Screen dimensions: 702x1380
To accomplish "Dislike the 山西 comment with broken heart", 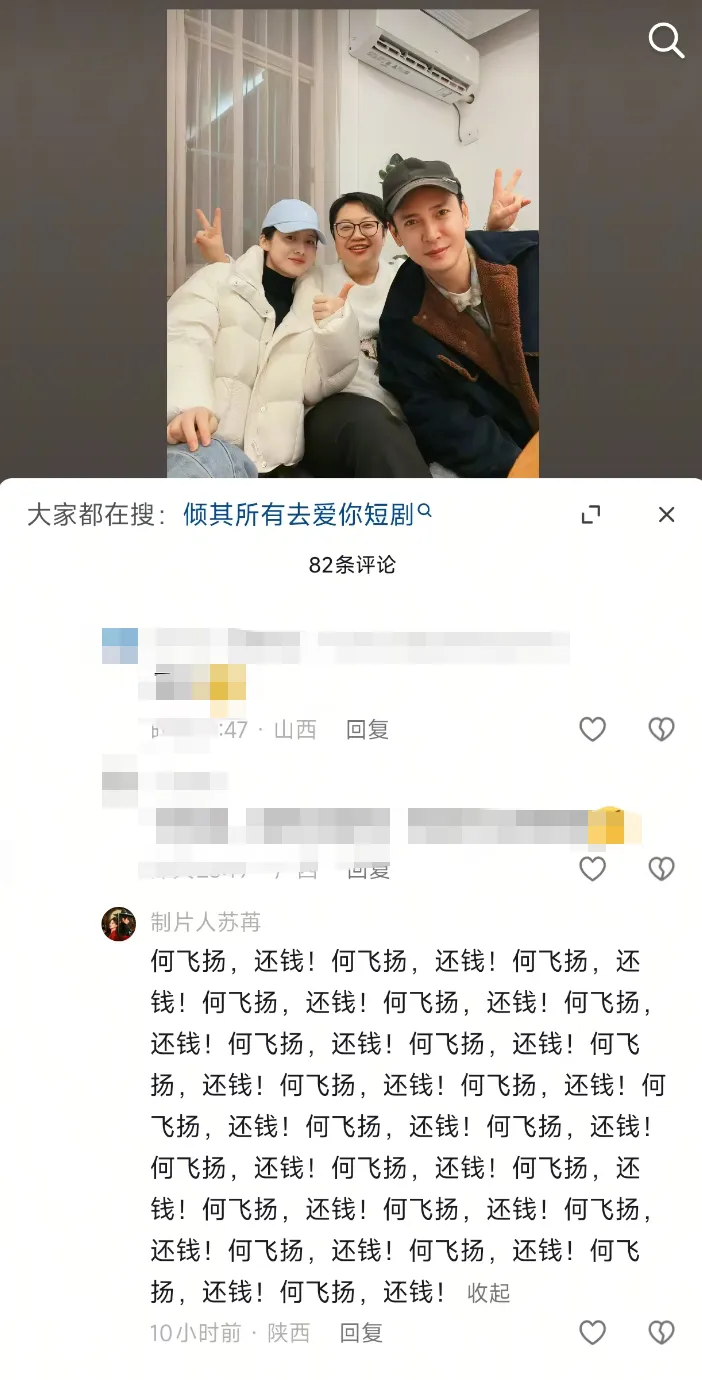I will tap(661, 730).
